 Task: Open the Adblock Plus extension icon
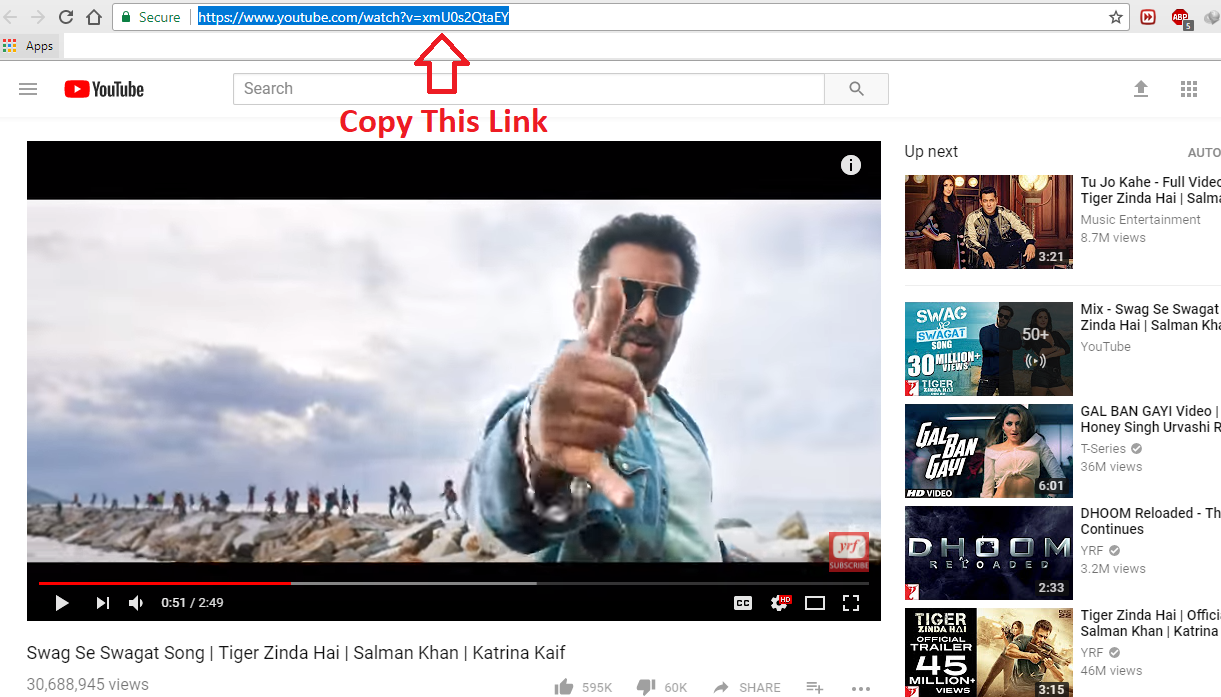pos(1181,18)
